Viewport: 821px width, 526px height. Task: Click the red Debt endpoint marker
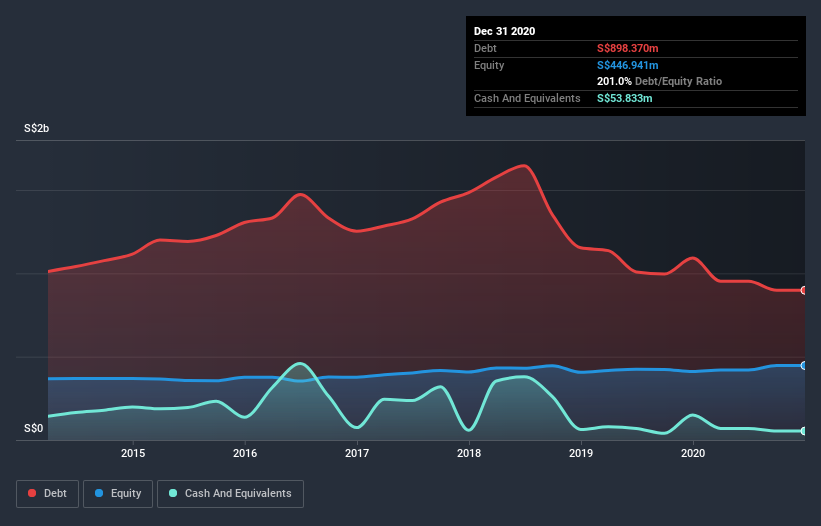[x=804, y=290]
